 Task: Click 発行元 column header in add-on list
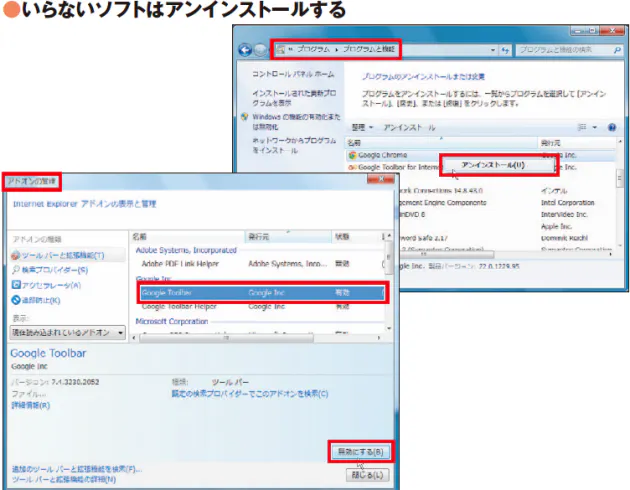(x=288, y=237)
